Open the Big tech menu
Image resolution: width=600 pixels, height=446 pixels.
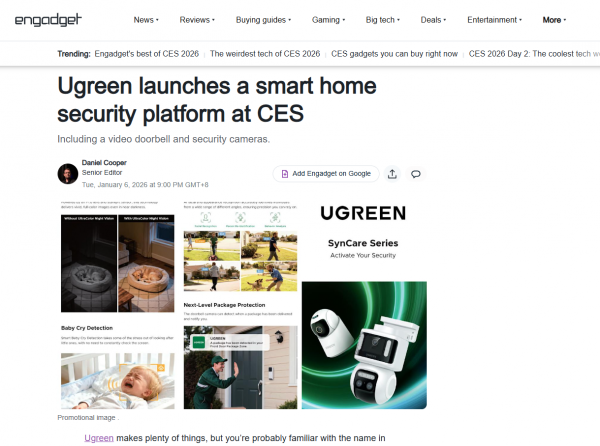(383, 20)
